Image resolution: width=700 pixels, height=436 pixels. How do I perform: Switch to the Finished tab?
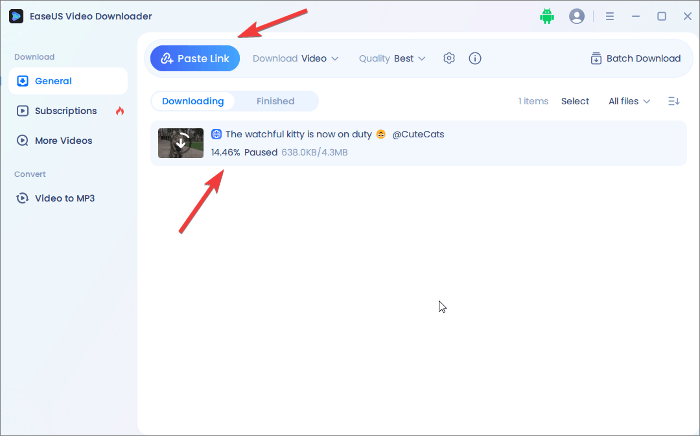(275, 101)
